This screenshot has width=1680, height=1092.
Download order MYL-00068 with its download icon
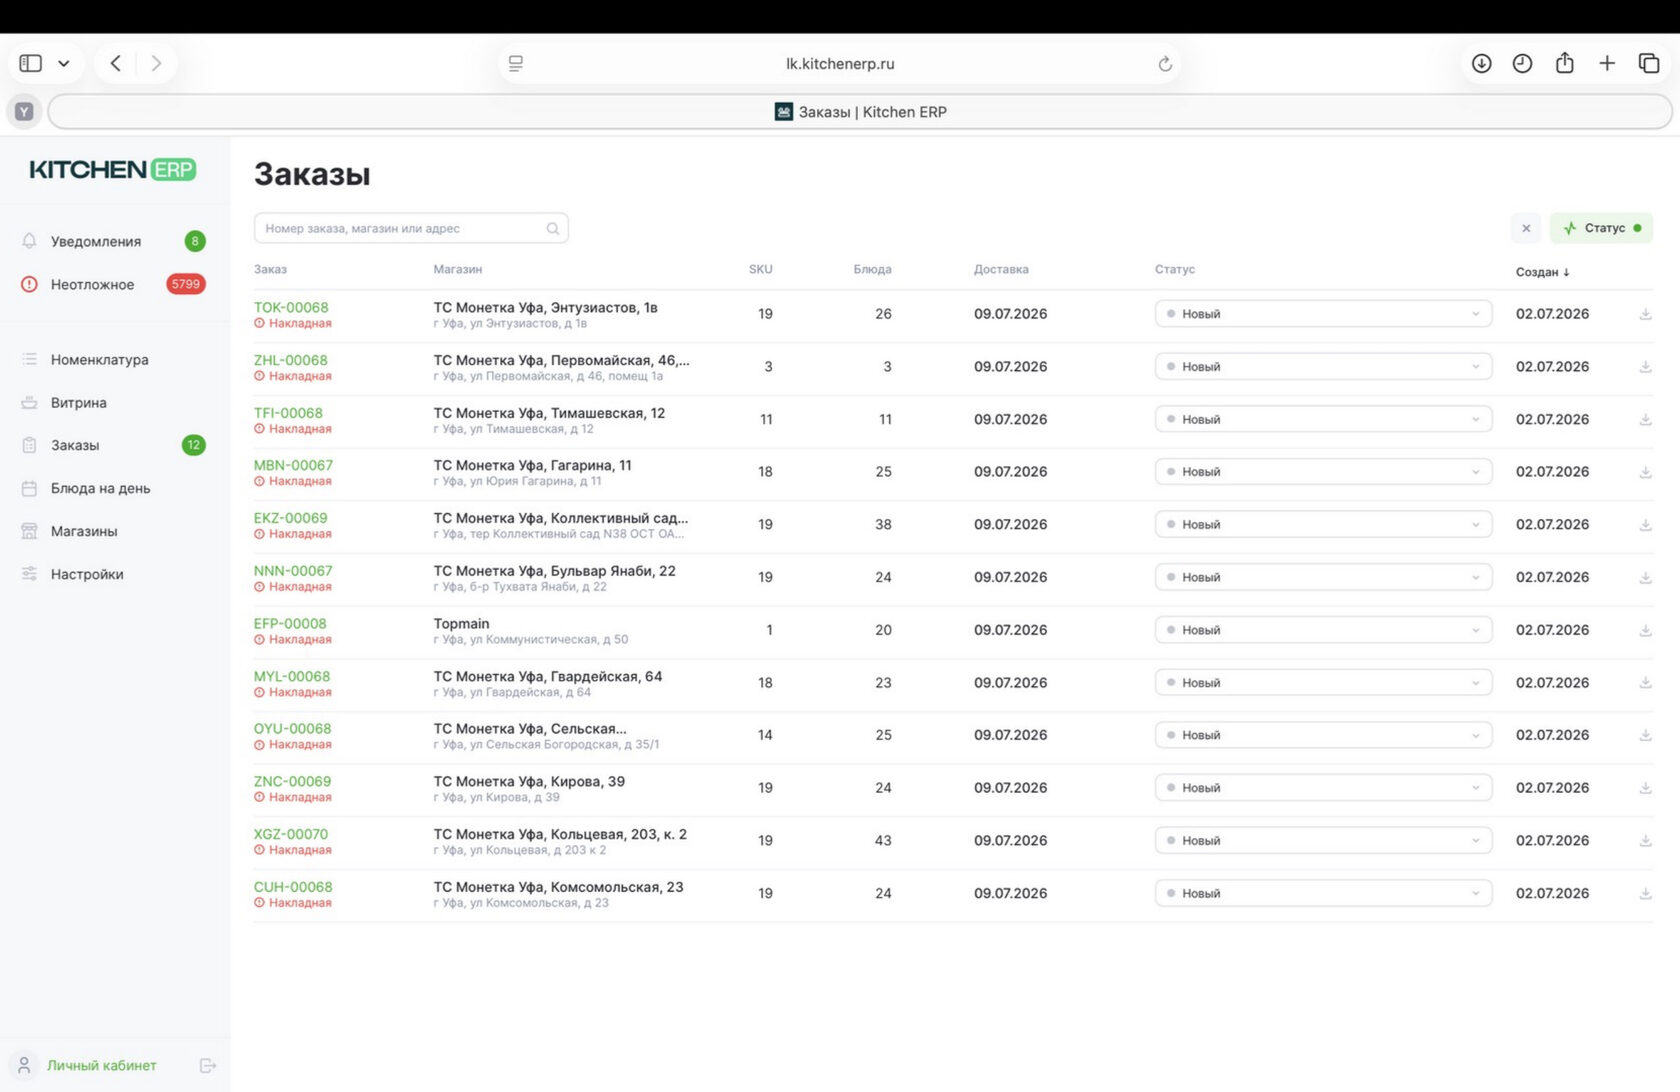(1645, 683)
